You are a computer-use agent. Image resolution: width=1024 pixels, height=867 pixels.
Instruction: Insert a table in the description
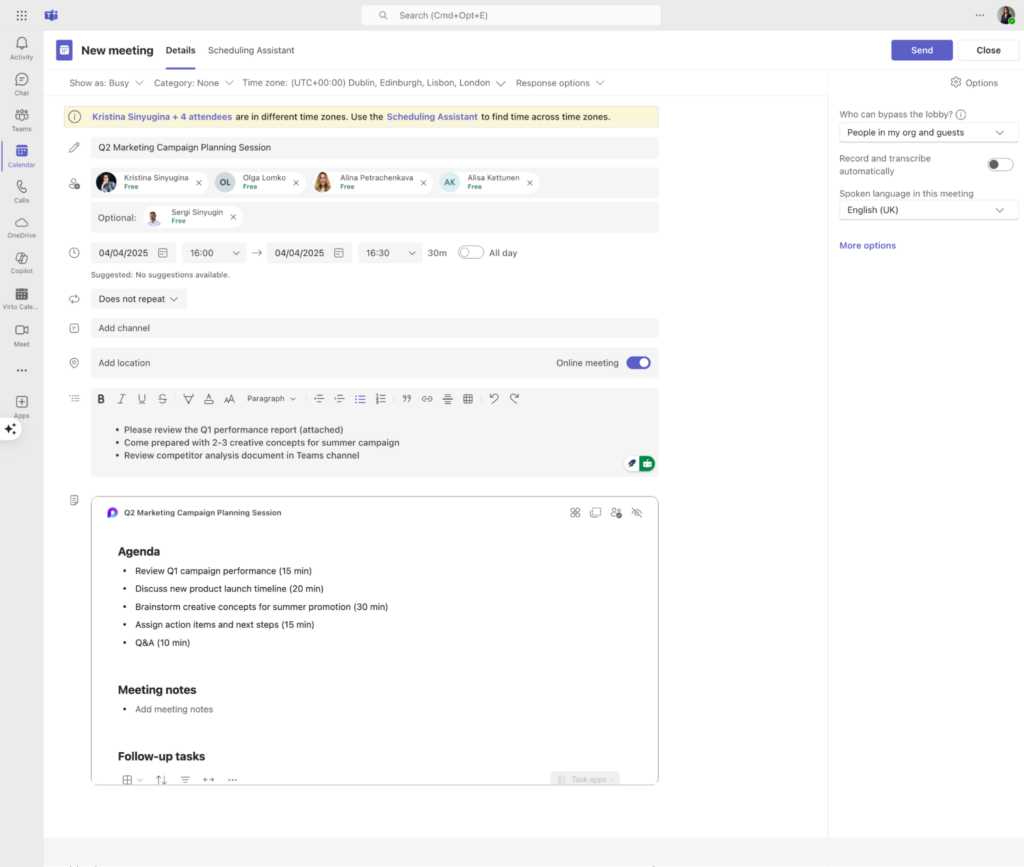(x=468, y=399)
